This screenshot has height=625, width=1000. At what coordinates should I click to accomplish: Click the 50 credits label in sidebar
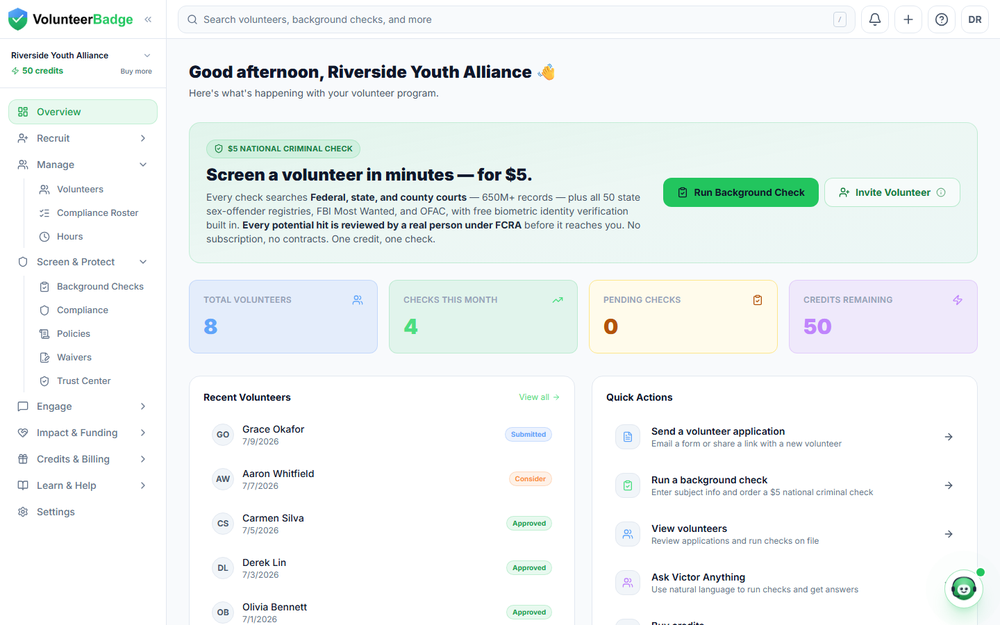(42, 71)
